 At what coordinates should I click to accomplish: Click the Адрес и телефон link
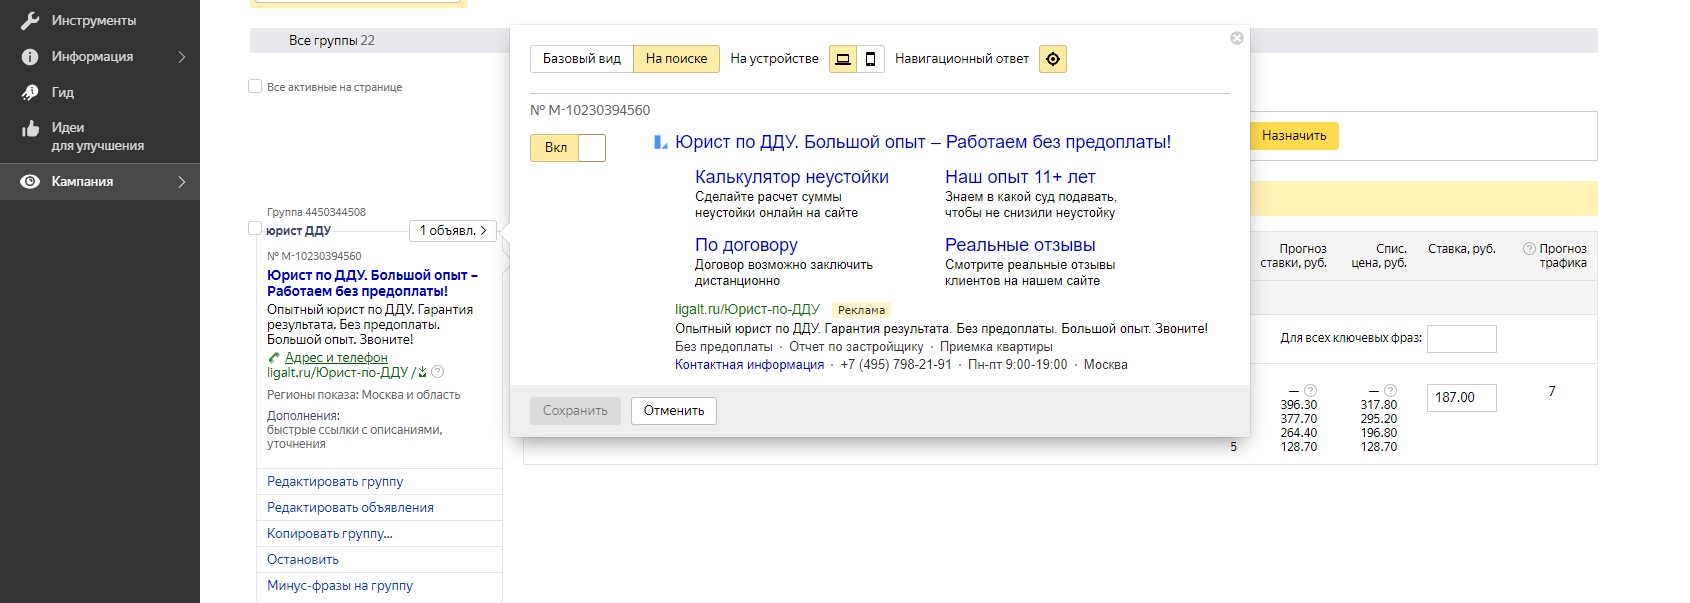coord(336,358)
